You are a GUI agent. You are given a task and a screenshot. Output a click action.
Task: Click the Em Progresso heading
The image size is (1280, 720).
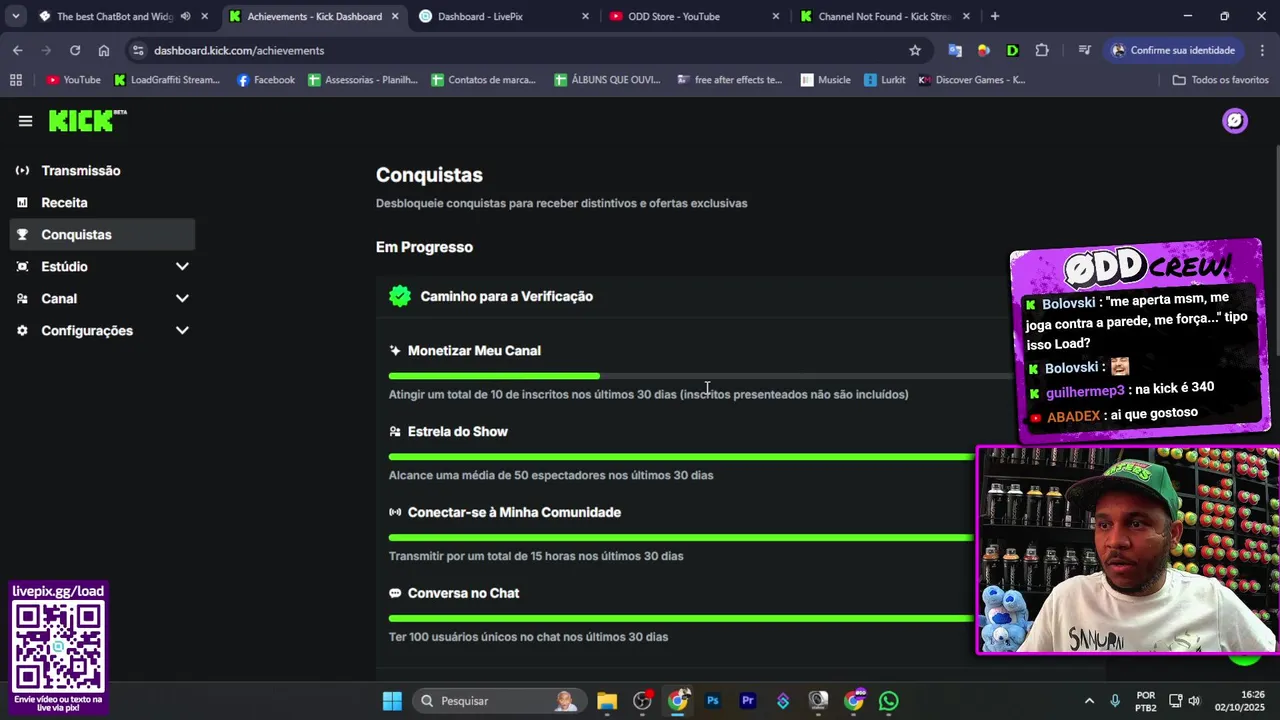pyautogui.click(x=424, y=247)
